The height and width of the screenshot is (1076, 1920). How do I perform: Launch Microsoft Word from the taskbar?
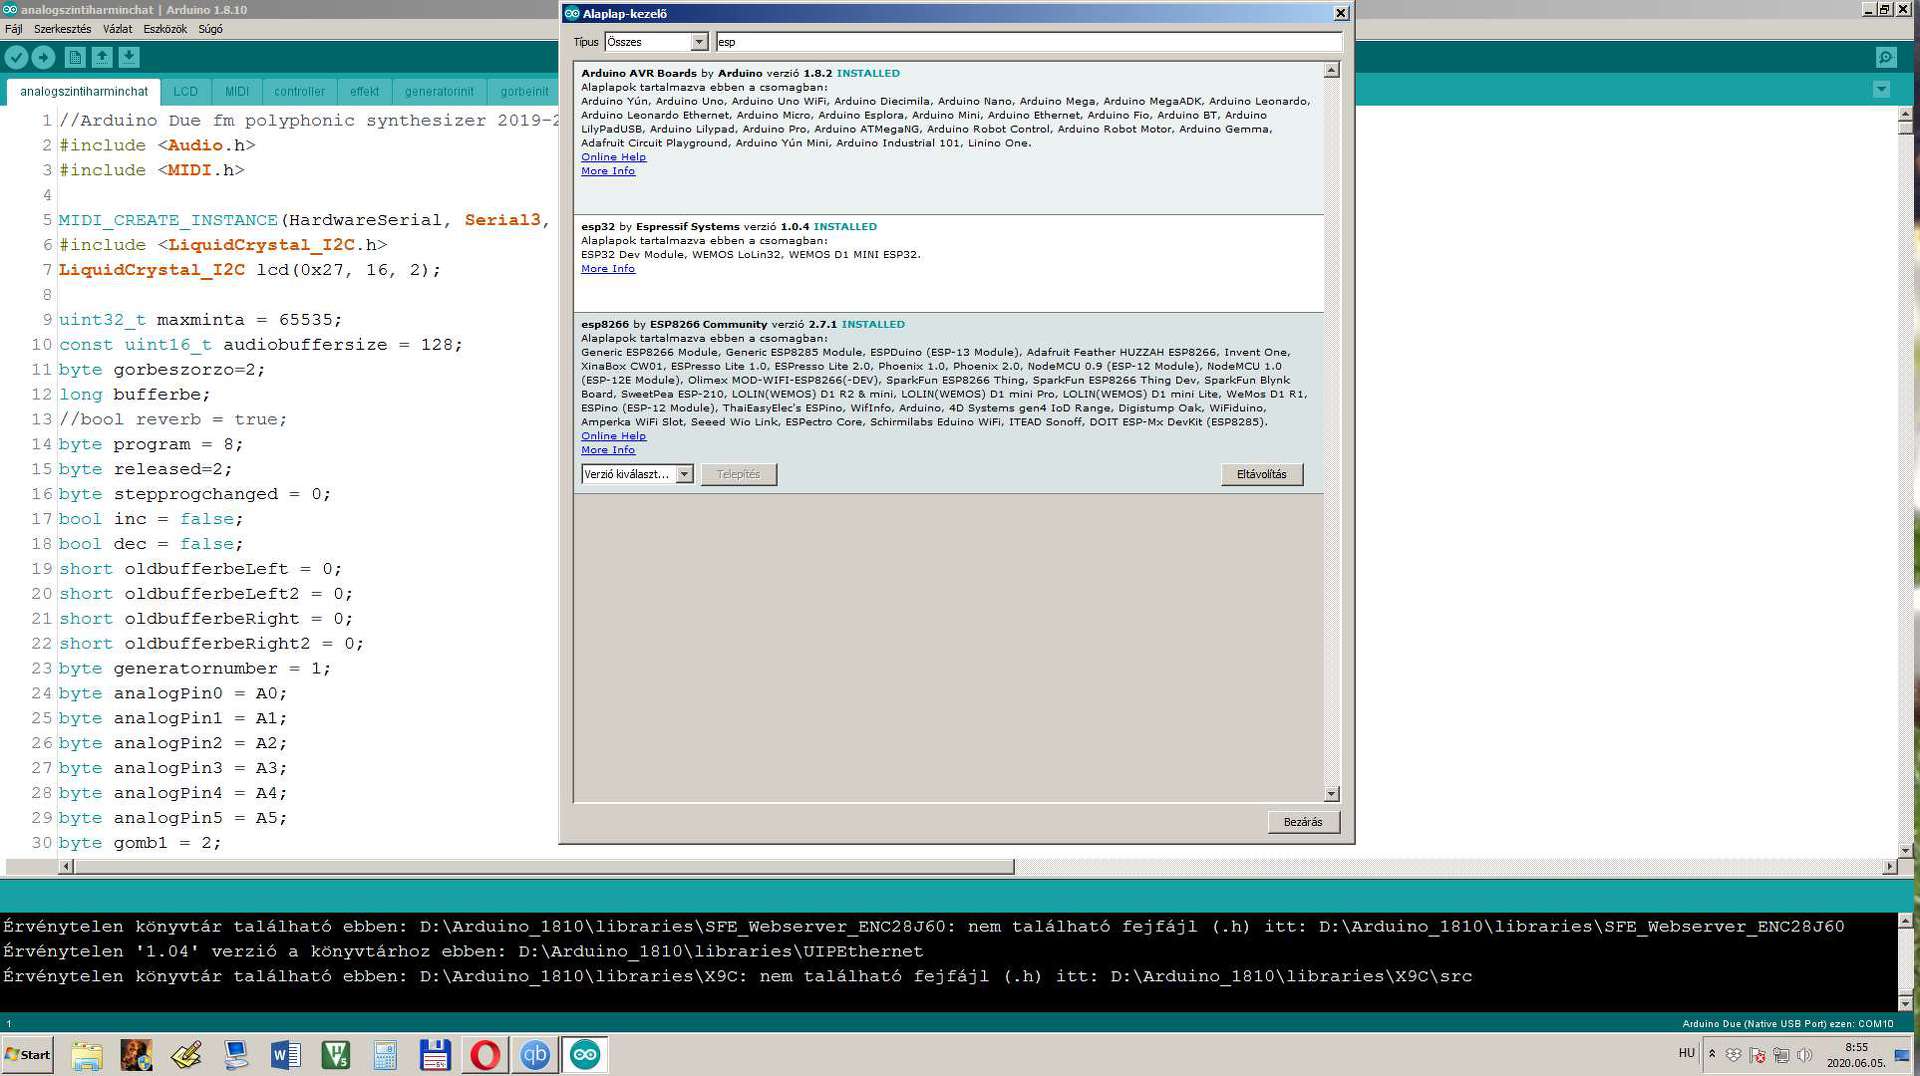click(286, 1055)
